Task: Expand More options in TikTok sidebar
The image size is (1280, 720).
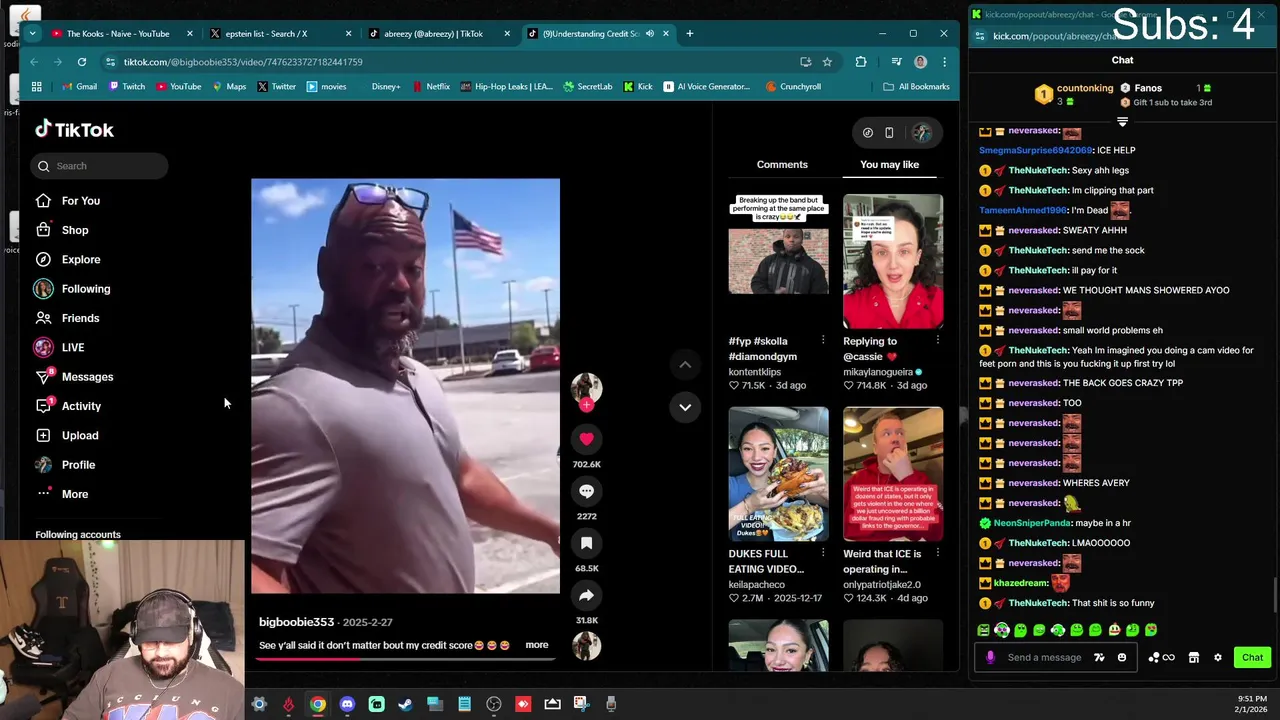Action: (75, 494)
